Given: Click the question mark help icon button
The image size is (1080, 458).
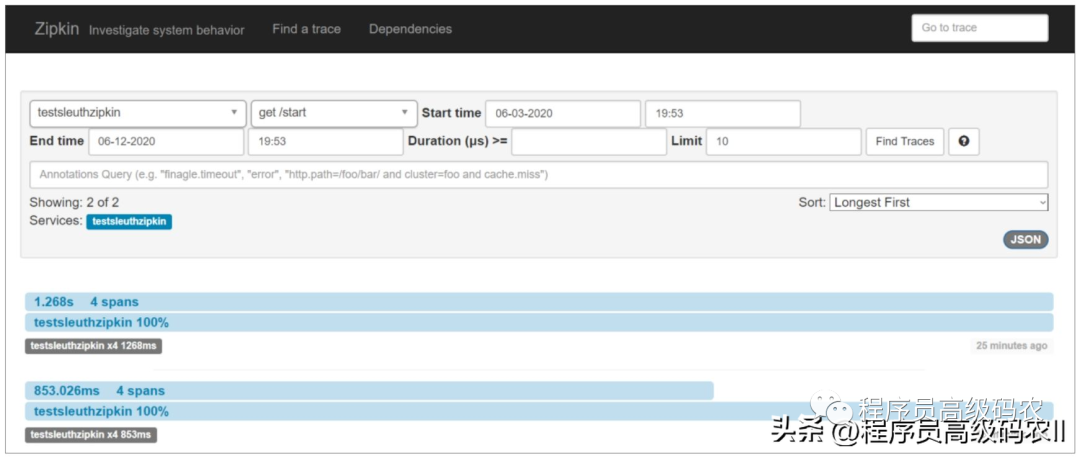Looking at the screenshot, I should (x=964, y=141).
